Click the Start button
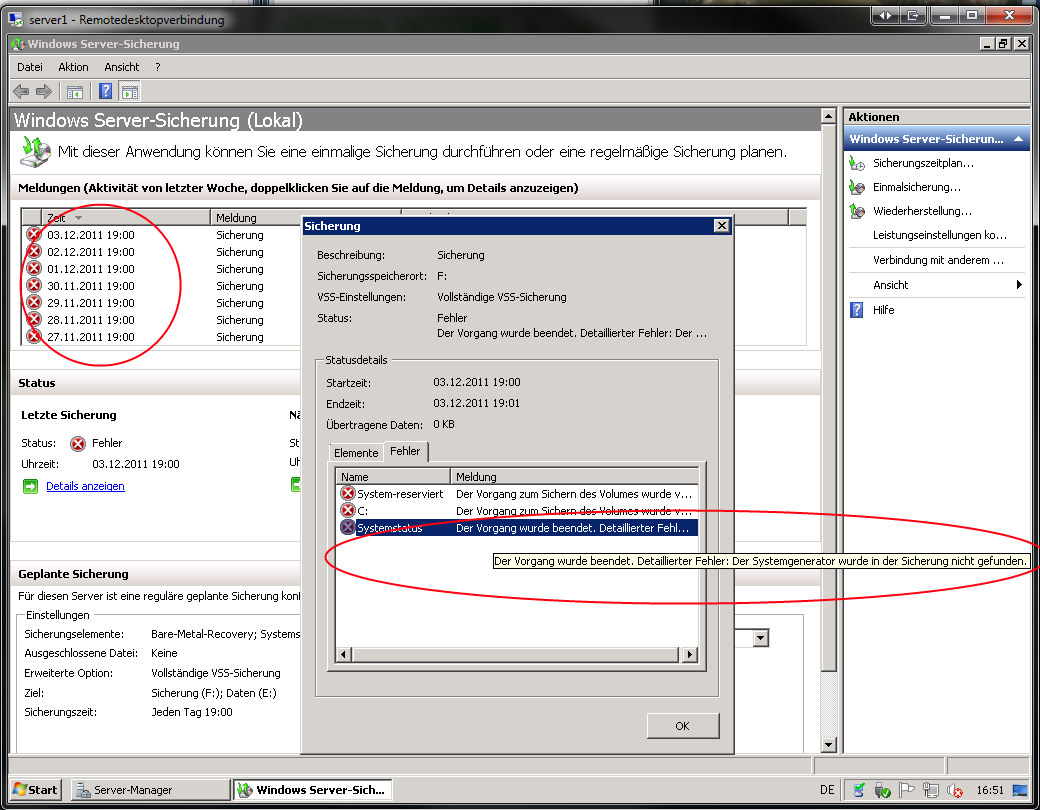The image size is (1040, 810). [36, 789]
